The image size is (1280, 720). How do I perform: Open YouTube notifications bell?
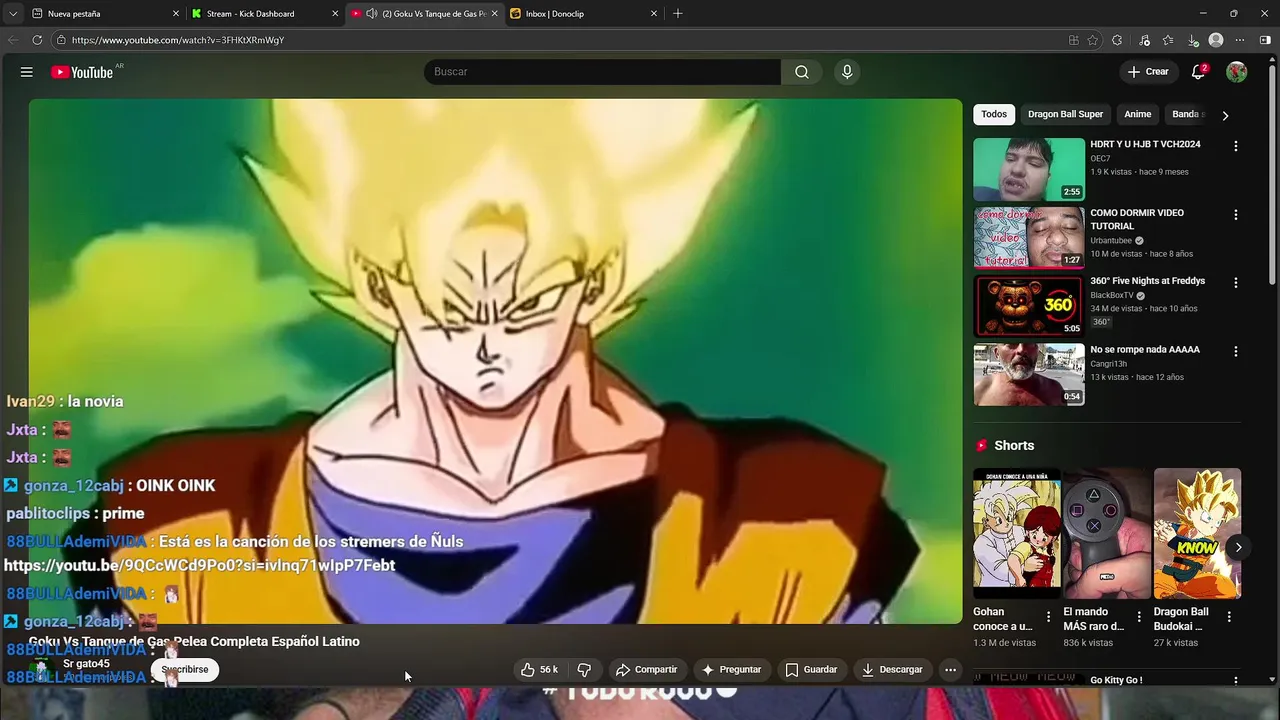pos(1198,72)
